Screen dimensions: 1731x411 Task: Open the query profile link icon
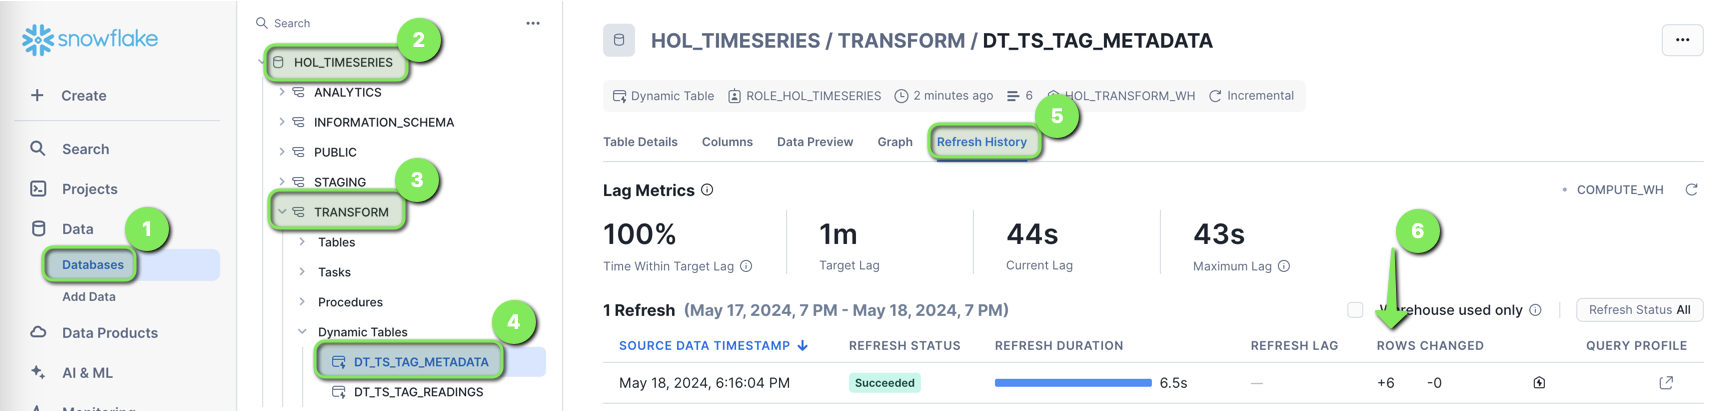tap(1666, 383)
